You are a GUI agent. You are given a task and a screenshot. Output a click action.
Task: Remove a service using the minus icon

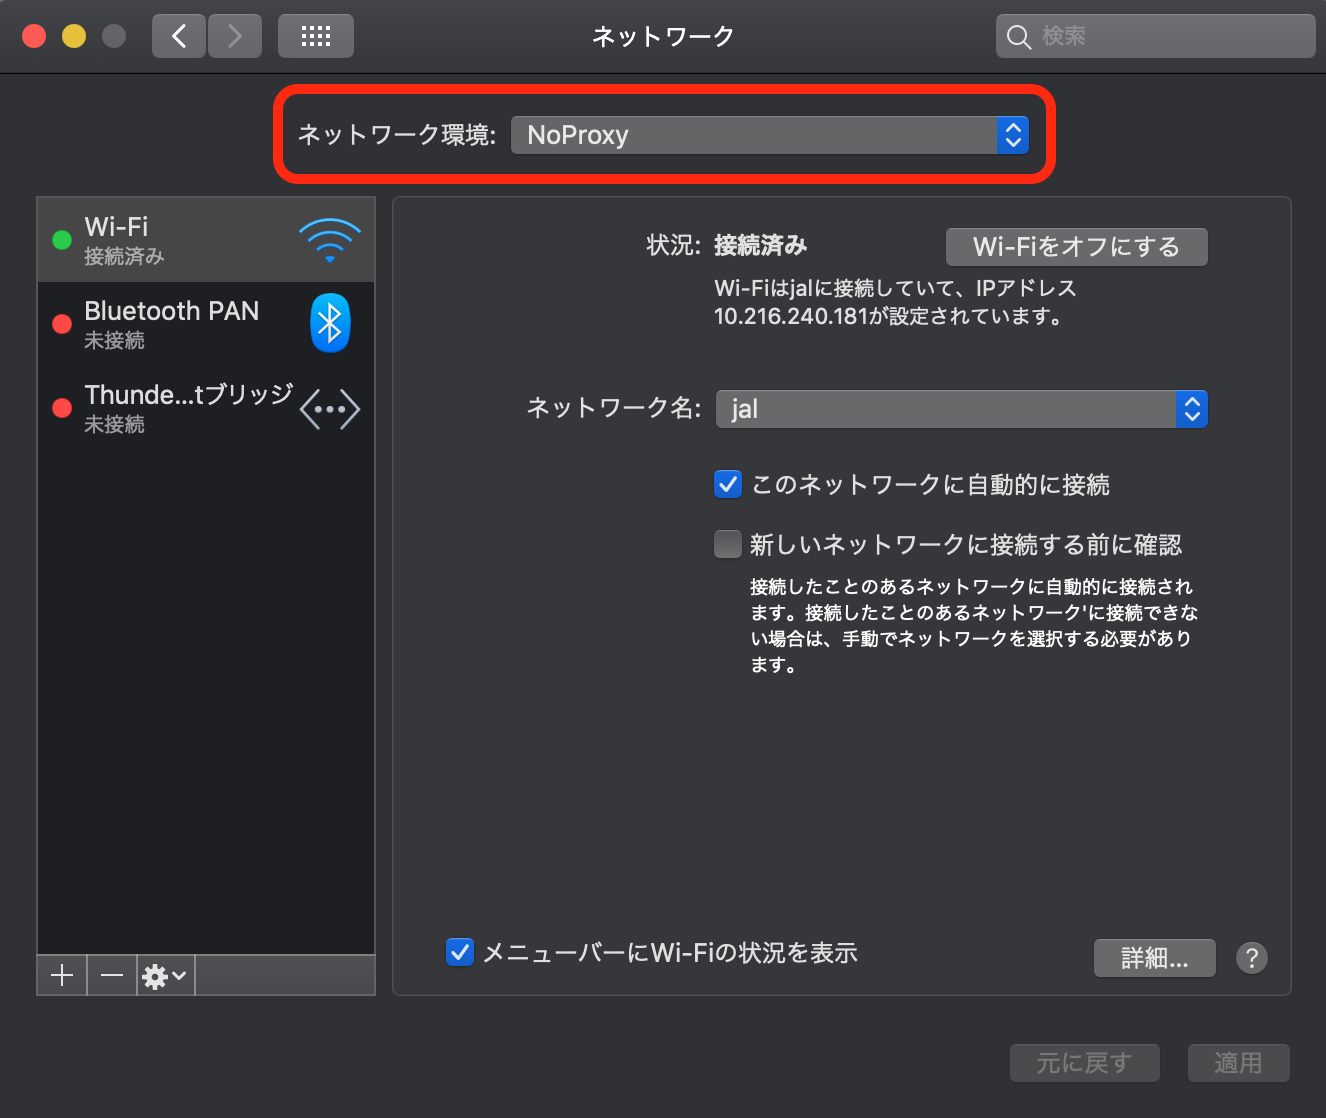point(111,975)
